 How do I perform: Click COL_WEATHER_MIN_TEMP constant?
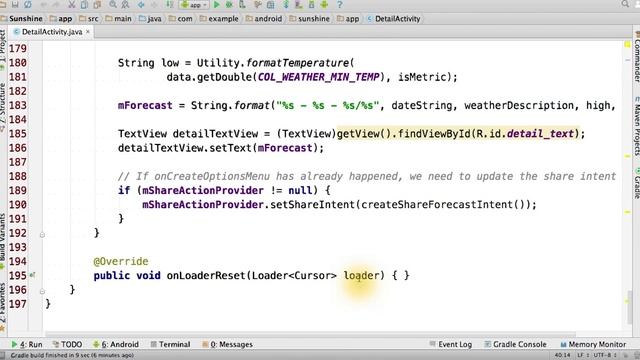tap(318, 77)
